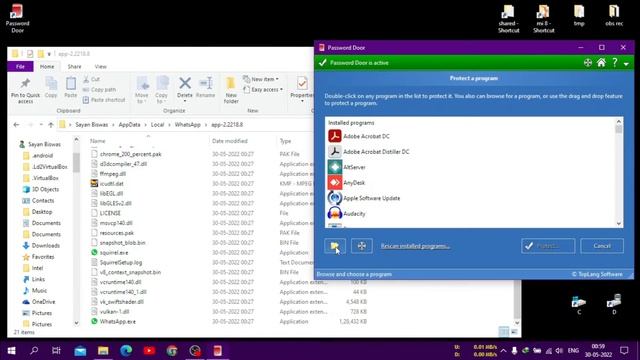The height and width of the screenshot is (360, 640).
Task: Click the Rename ribbon icon
Action: click(x=205, y=87)
